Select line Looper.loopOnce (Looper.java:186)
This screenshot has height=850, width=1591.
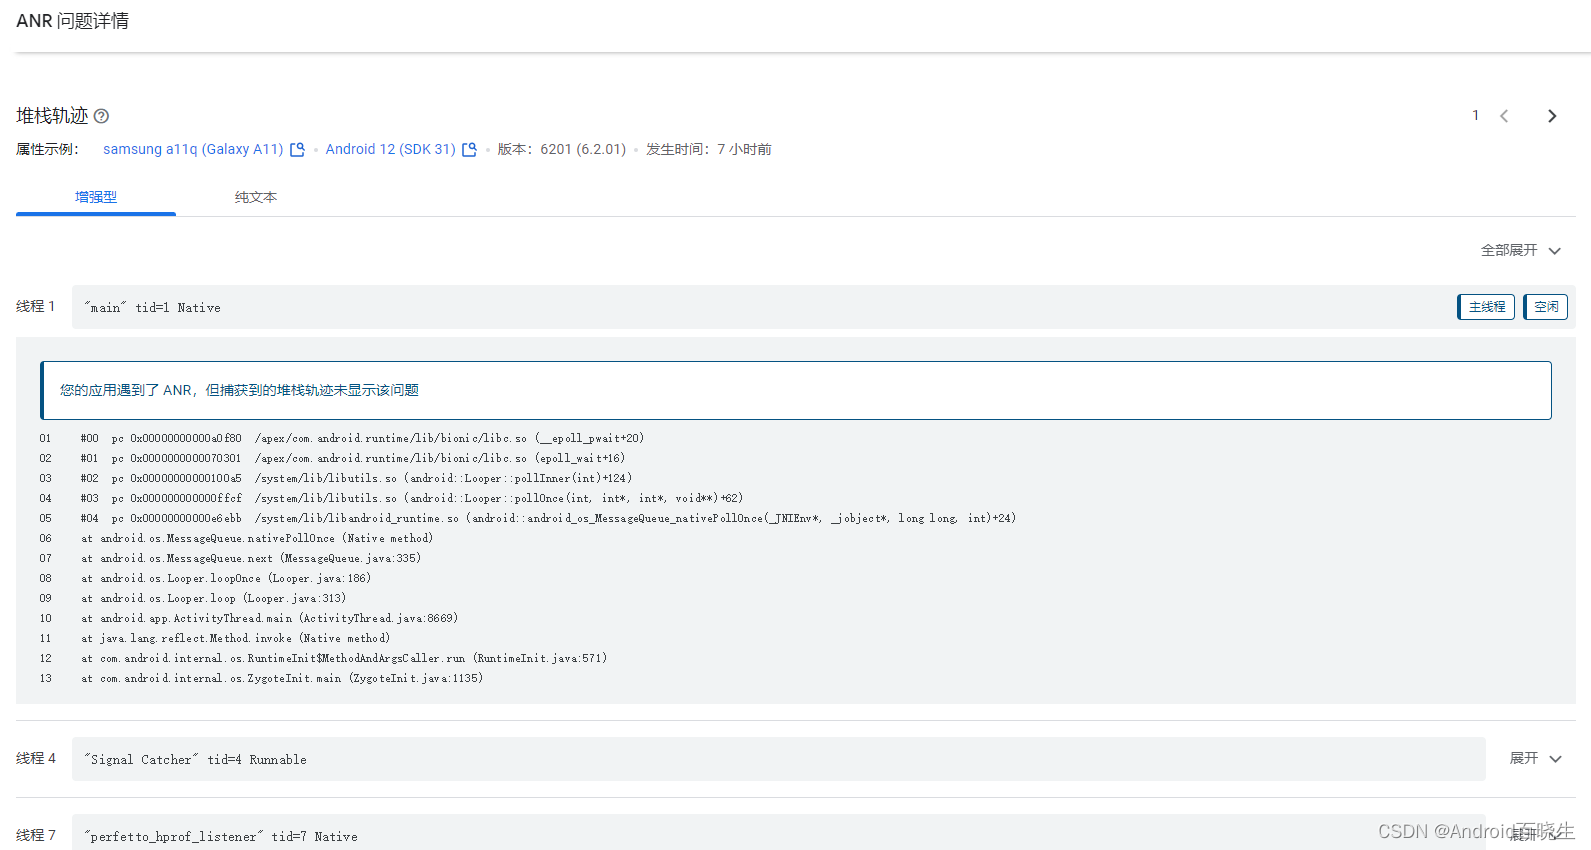point(226,578)
